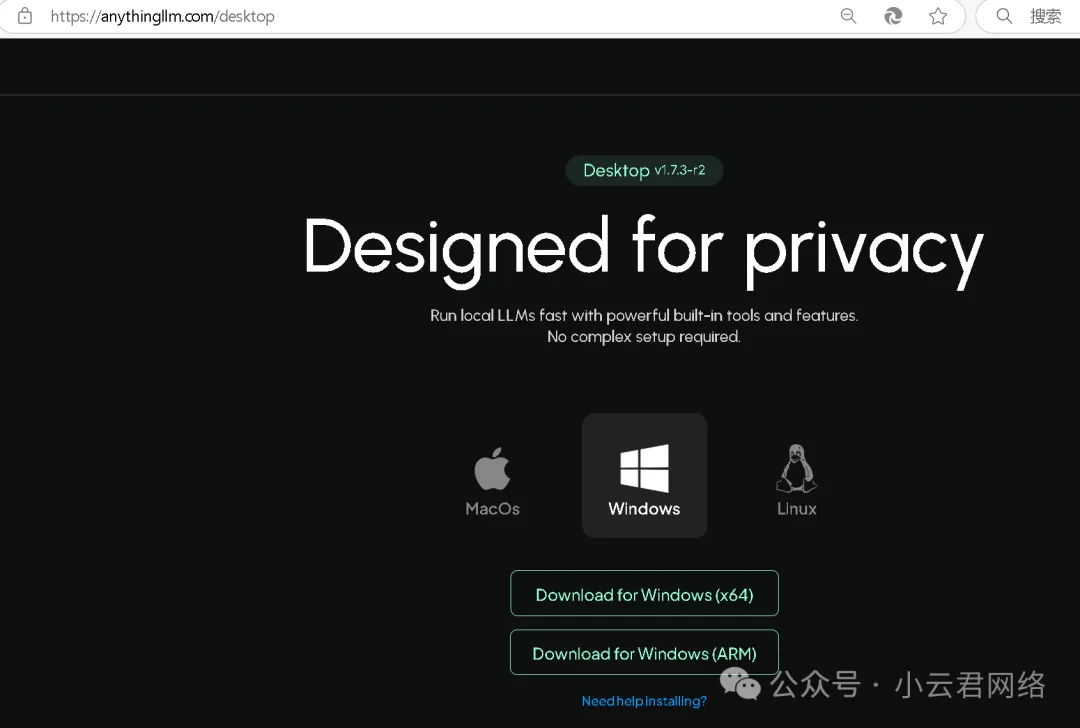Viewport: 1080px width, 728px height.
Task: Select the Apple logo for MacOs
Action: (492, 469)
